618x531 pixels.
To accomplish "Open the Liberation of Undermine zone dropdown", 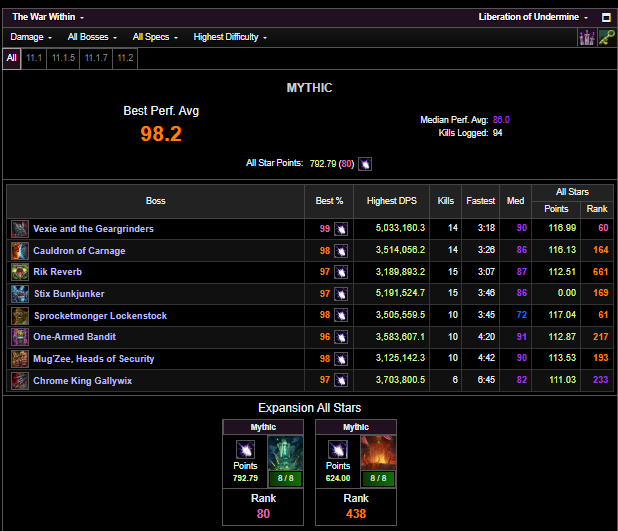I will point(533,17).
